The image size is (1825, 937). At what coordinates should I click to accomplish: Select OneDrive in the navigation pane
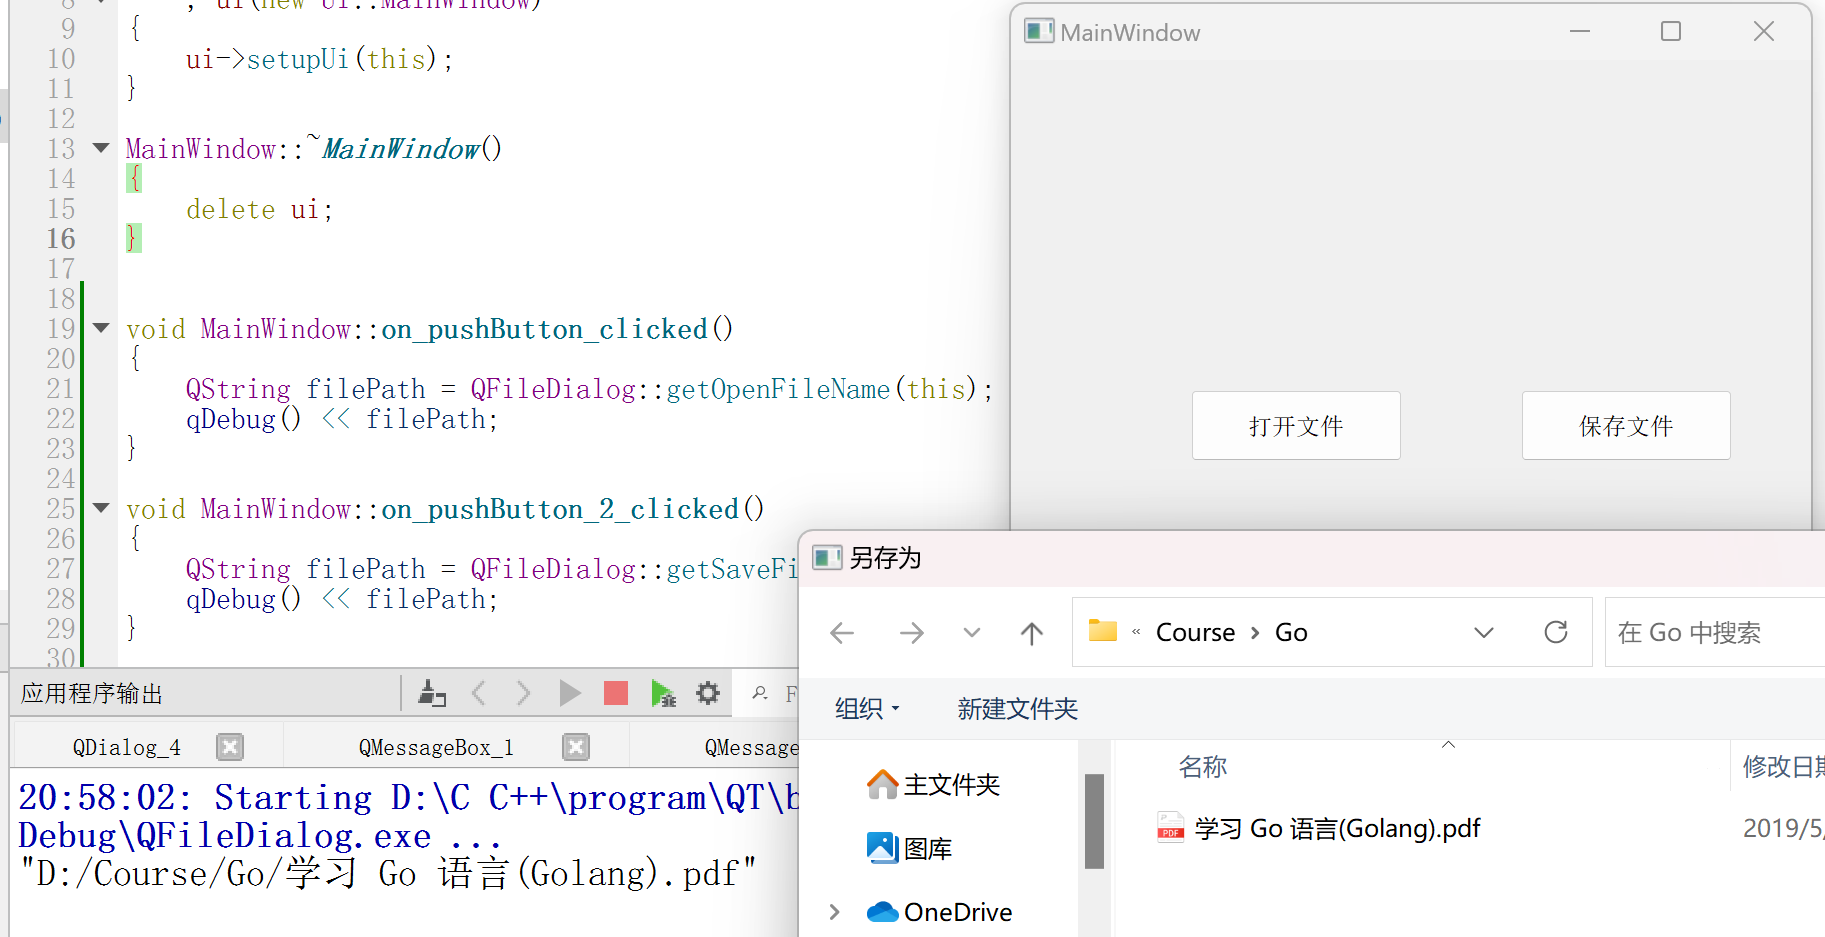click(x=939, y=912)
